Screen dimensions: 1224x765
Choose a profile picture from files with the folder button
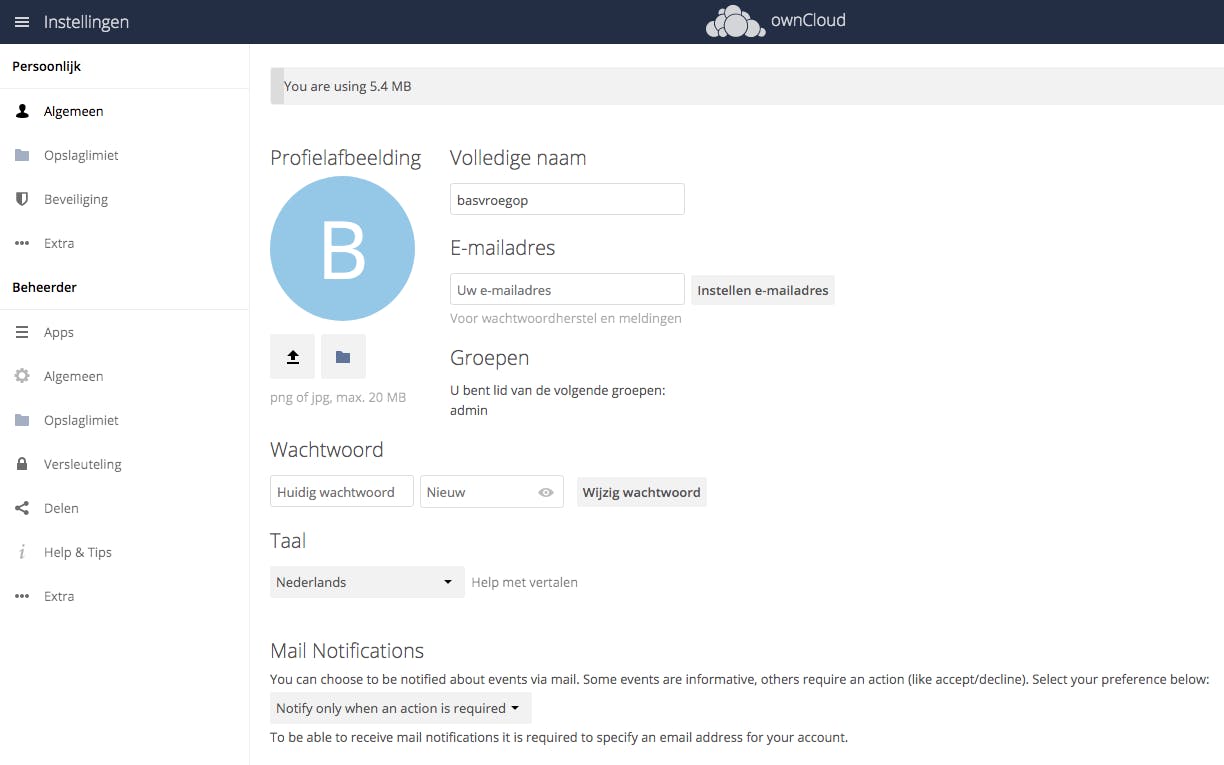pyautogui.click(x=343, y=357)
